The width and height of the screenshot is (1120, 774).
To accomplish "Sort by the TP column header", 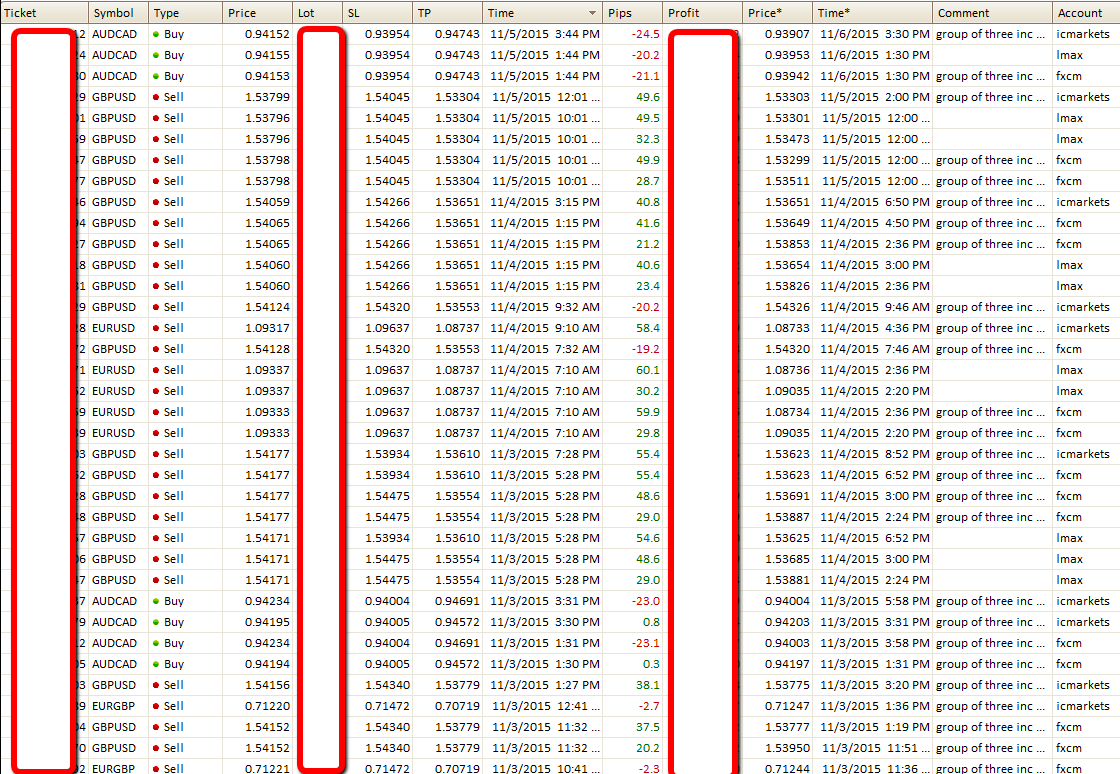I will point(447,13).
